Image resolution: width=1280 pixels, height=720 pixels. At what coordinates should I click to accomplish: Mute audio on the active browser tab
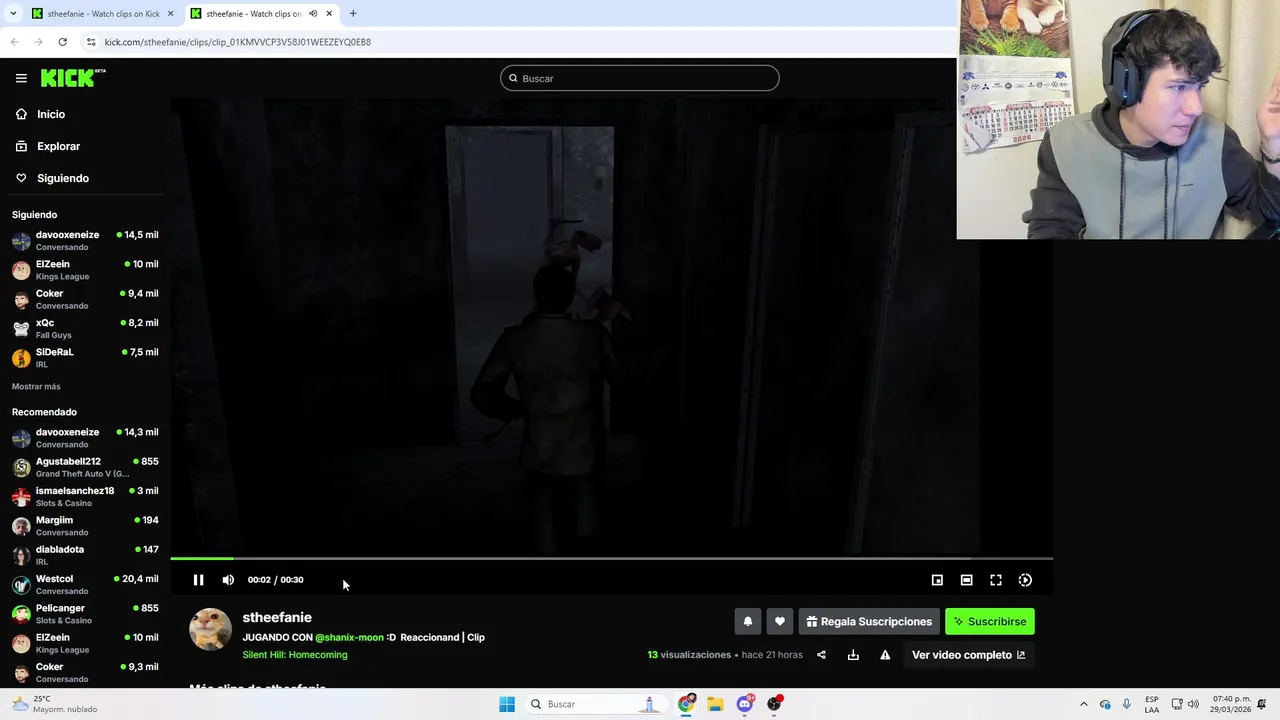point(313,14)
